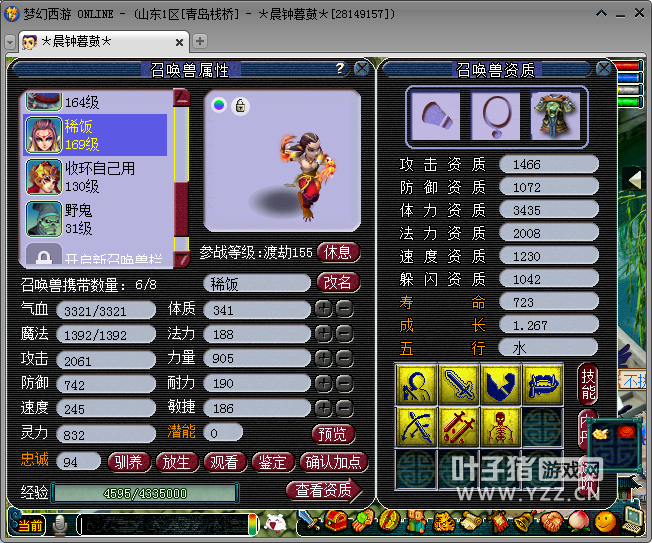This screenshot has height=543, width=652.
Task: Toggle the padlock icon on summon preview
Action: coord(240,106)
